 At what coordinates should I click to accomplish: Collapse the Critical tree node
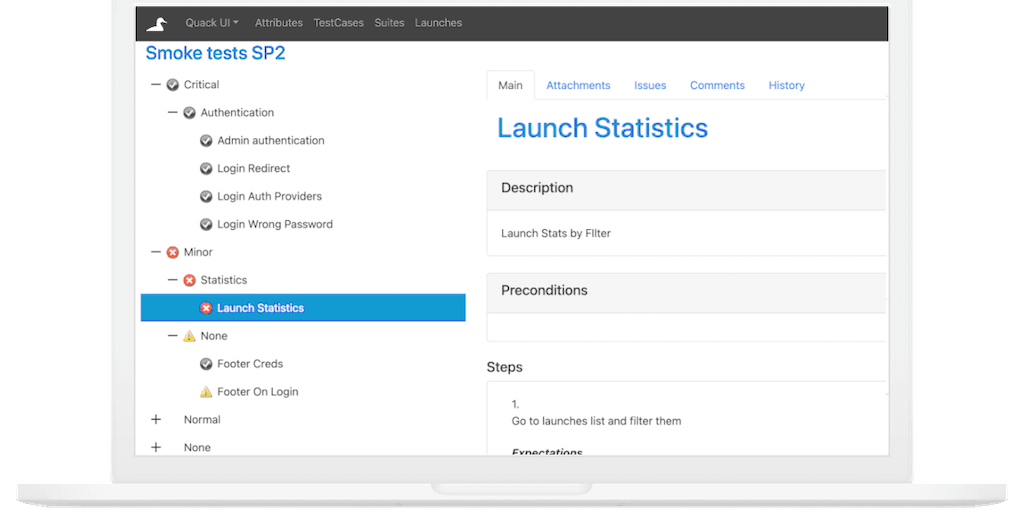(x=155, y=85)
